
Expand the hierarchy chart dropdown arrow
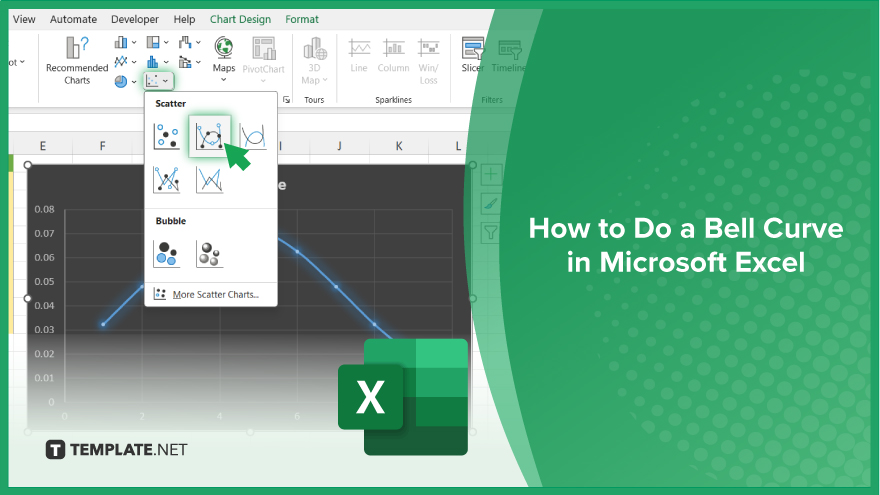(x=166, y=43)
